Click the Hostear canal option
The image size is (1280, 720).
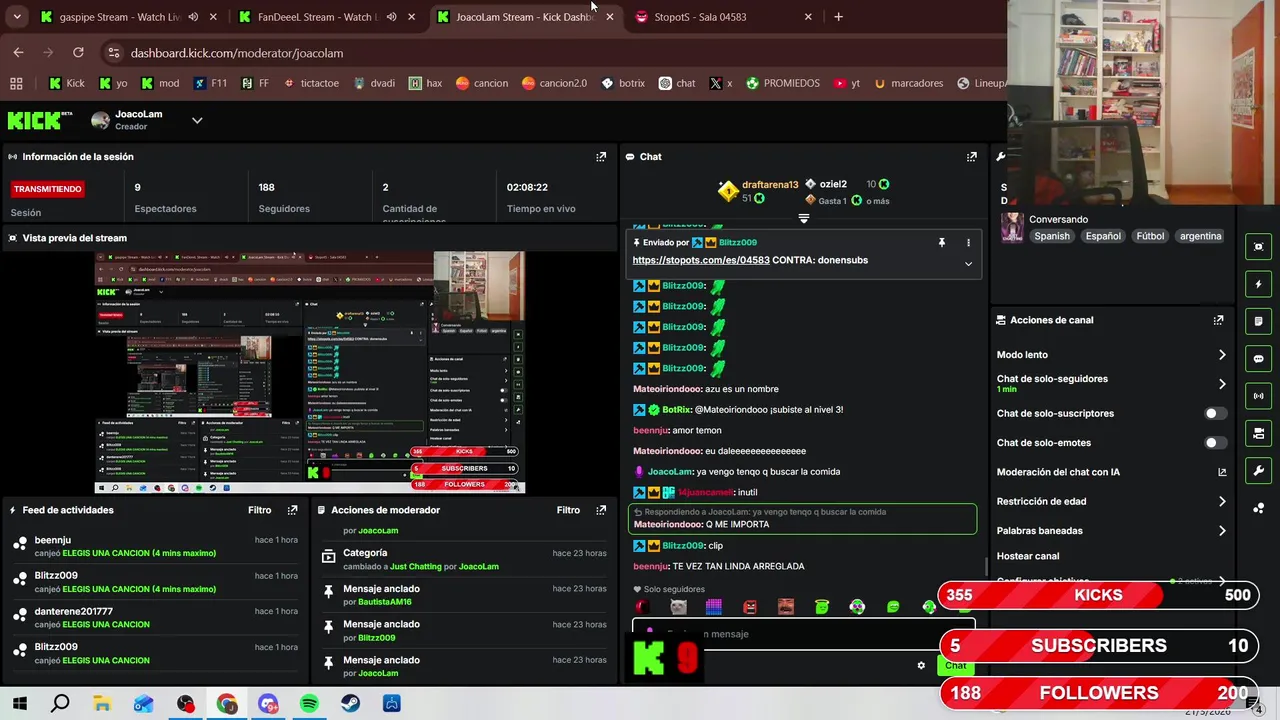[1028, 556]
